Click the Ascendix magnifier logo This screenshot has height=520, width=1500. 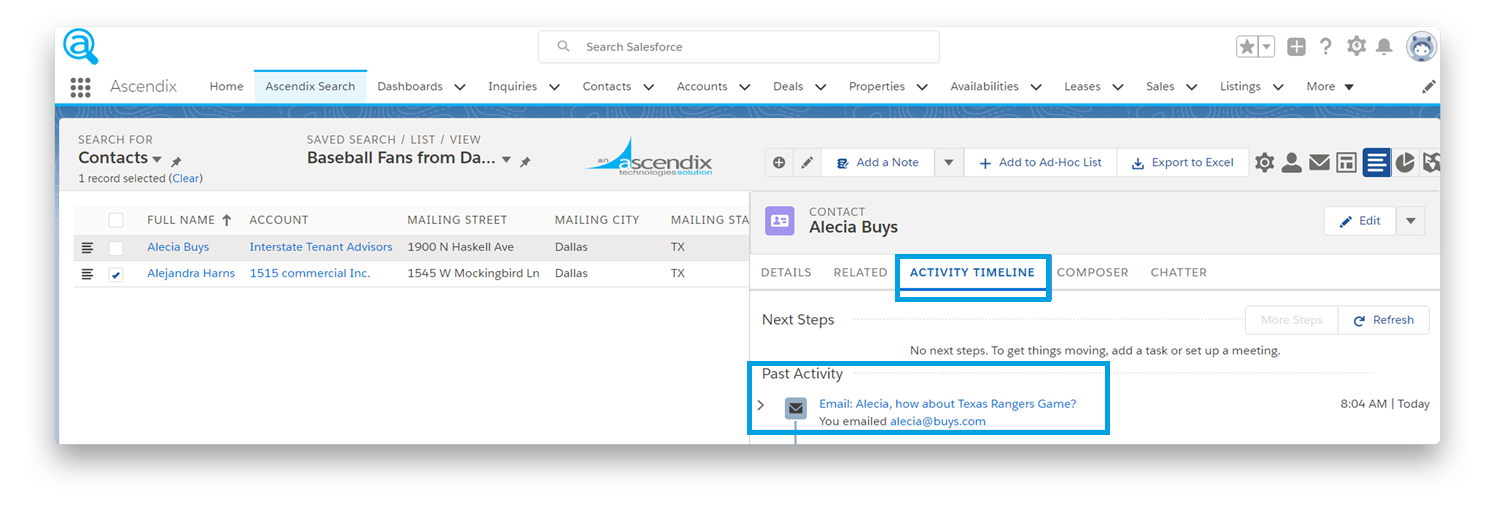(80, 47)
